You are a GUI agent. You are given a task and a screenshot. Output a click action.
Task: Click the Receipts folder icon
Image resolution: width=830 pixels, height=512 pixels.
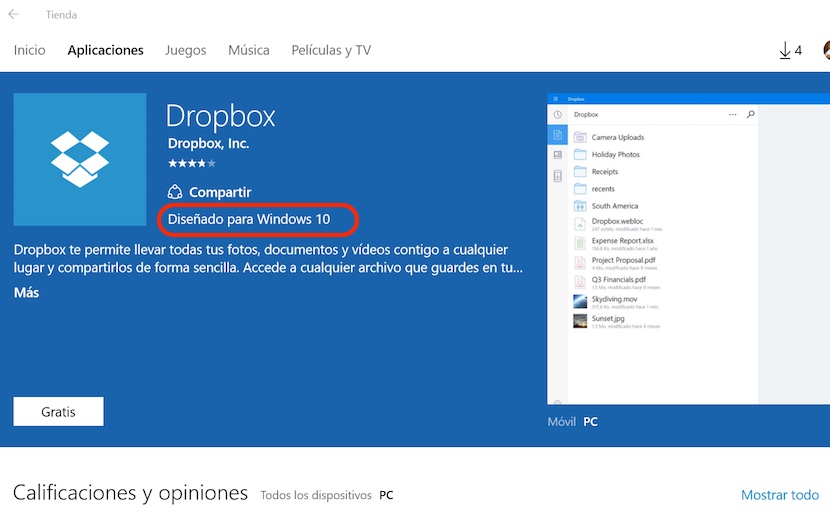(580, 171)
